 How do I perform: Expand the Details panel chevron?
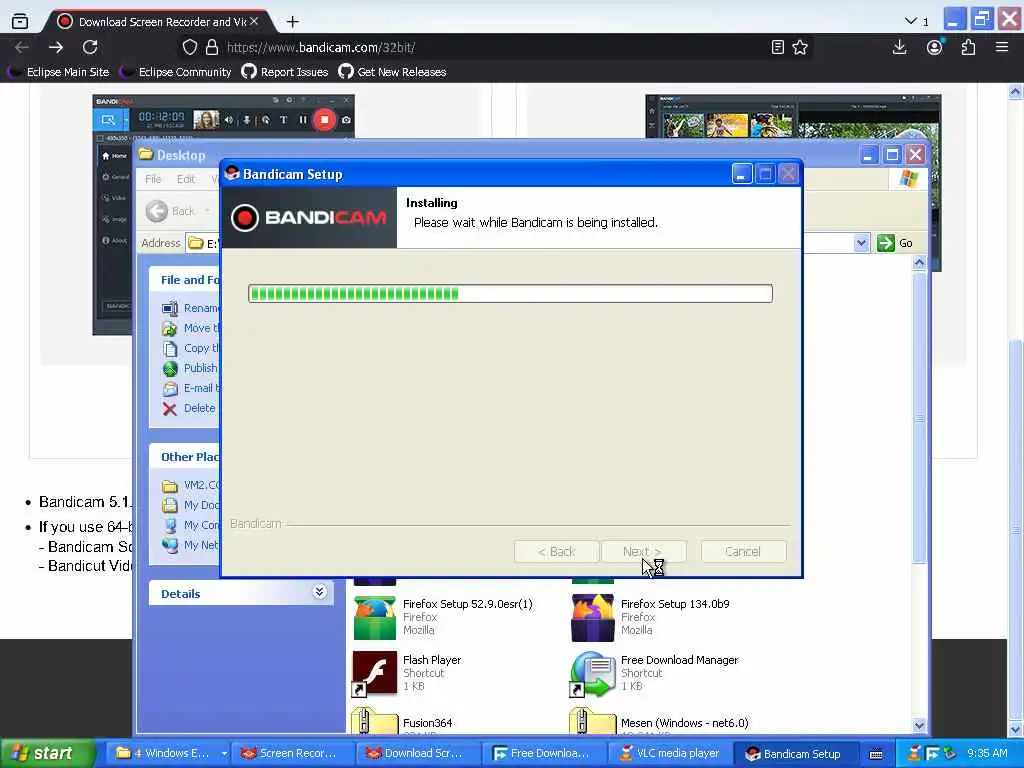pos(319,592)
